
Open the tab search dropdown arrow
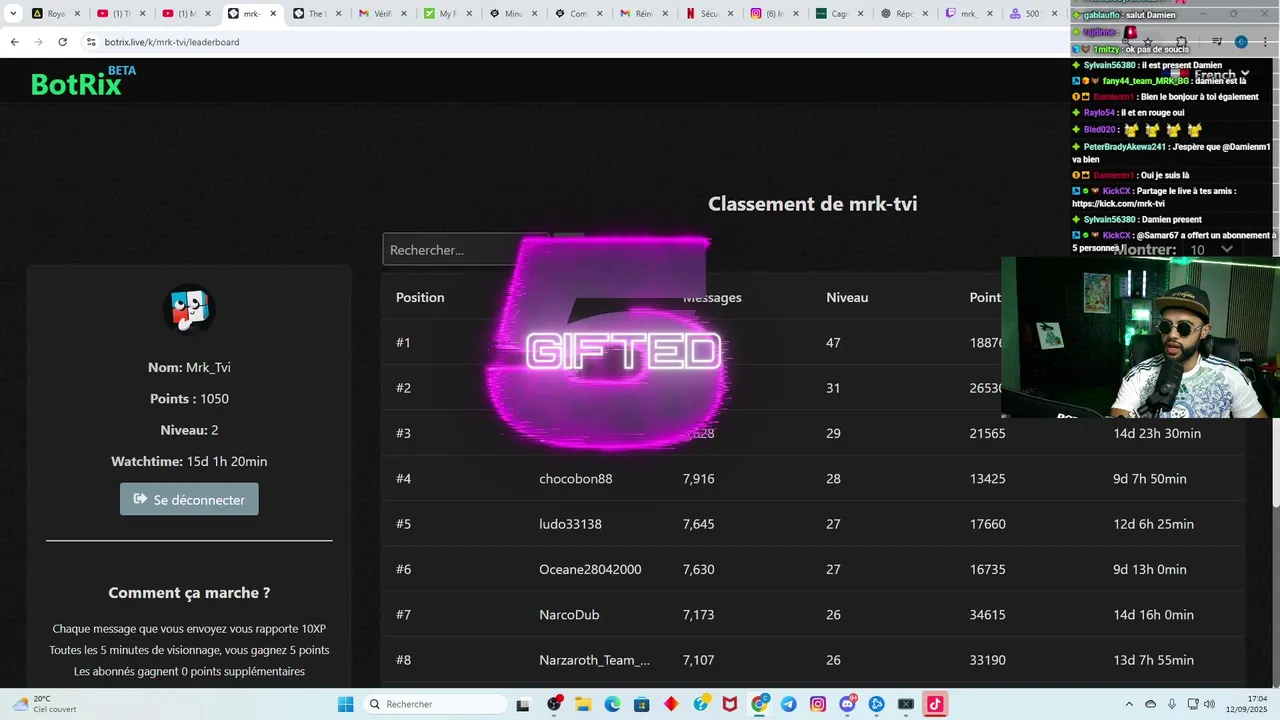click(13, 14)
